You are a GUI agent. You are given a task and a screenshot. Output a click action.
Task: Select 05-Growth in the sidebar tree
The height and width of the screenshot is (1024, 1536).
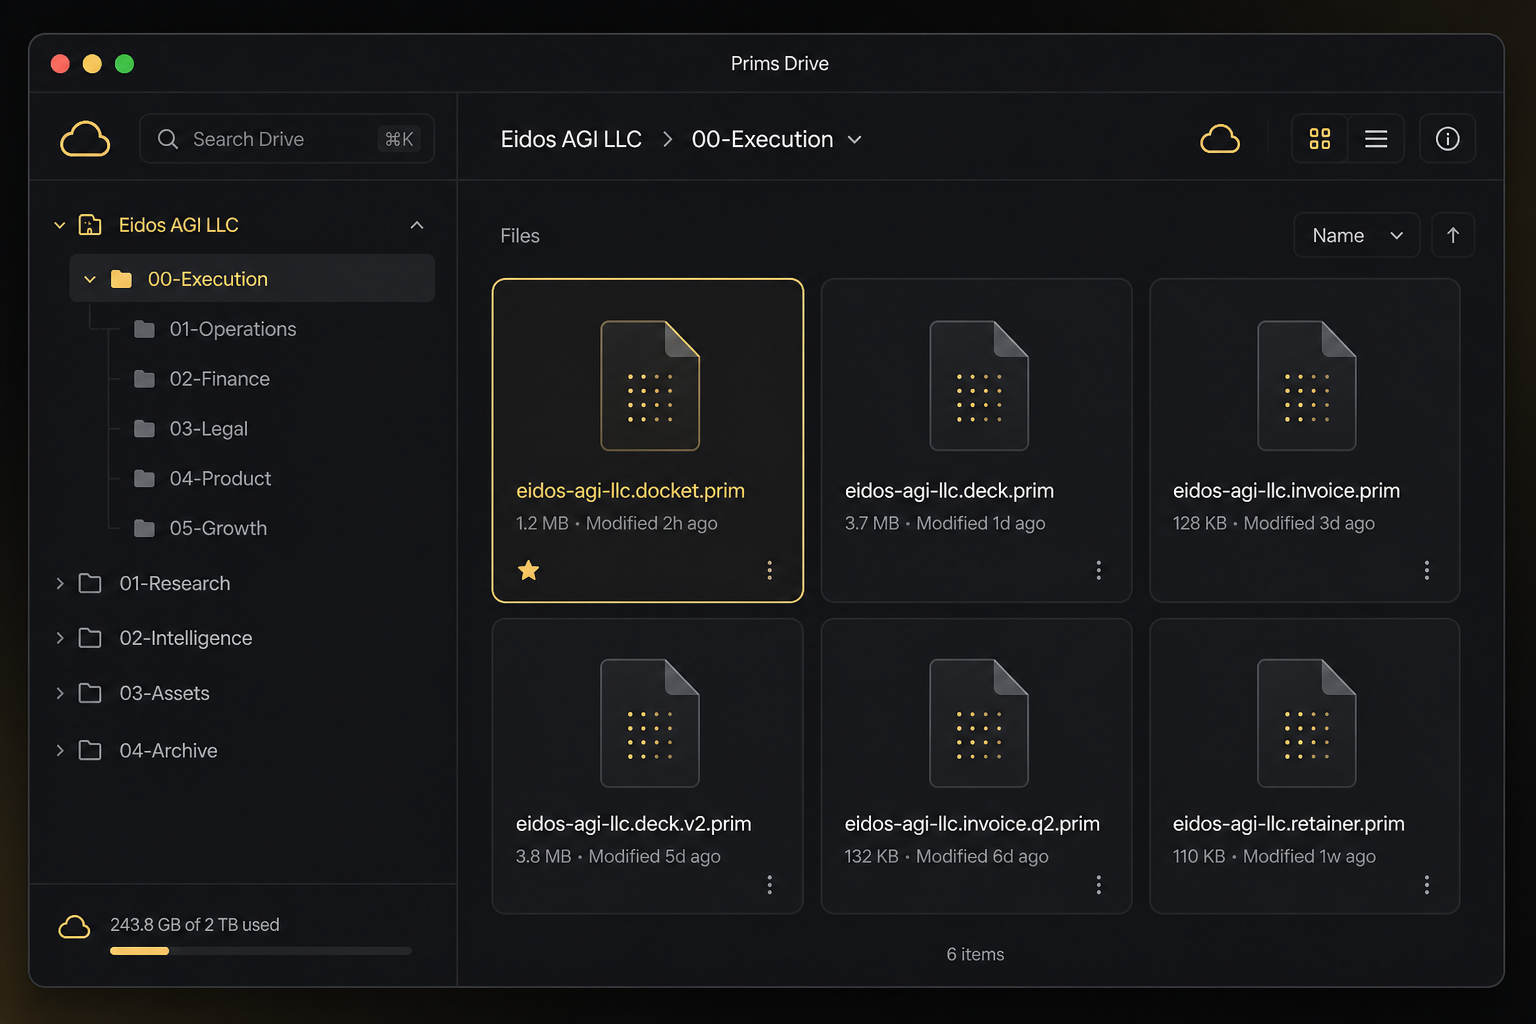(x=218, y=528)
